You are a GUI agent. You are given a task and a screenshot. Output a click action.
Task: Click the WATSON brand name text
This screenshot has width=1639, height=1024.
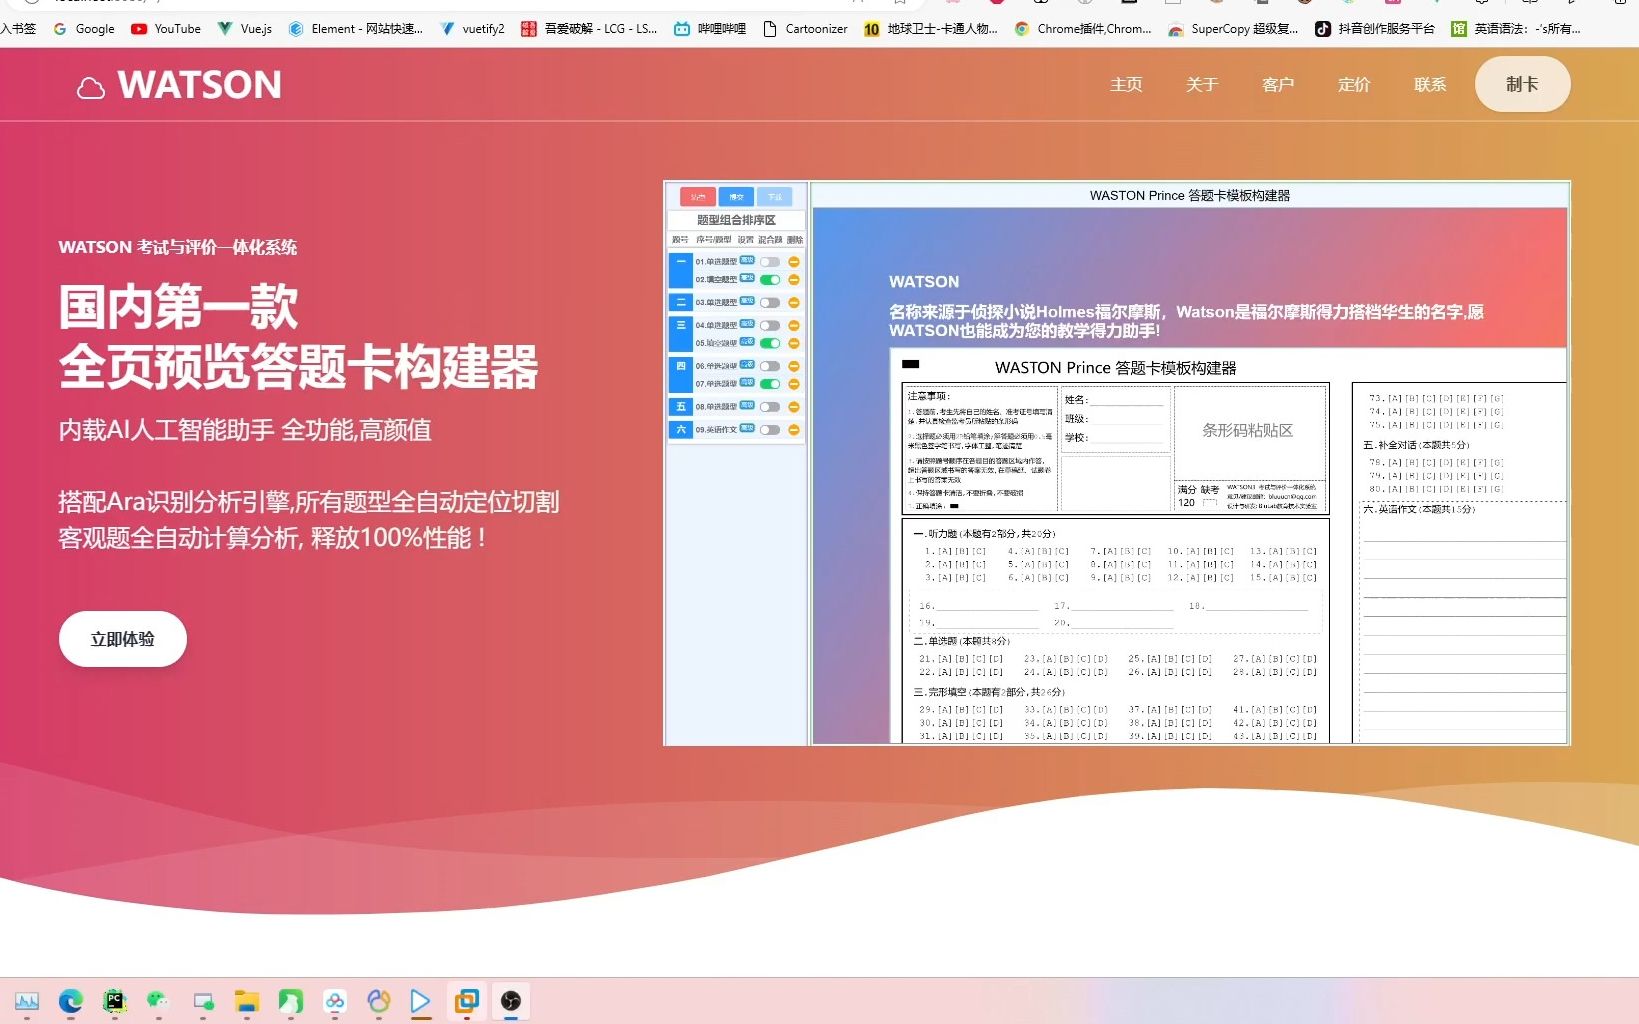point(200,85)
